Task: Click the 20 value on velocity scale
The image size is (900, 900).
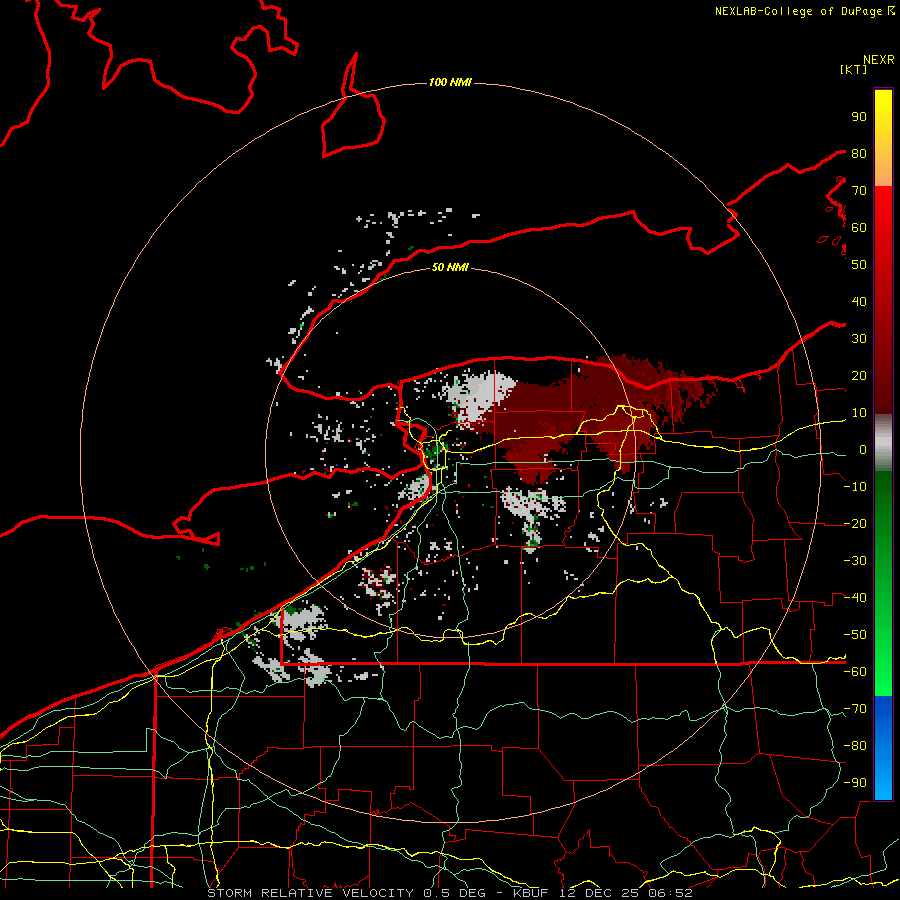Action: coord(859,375)
